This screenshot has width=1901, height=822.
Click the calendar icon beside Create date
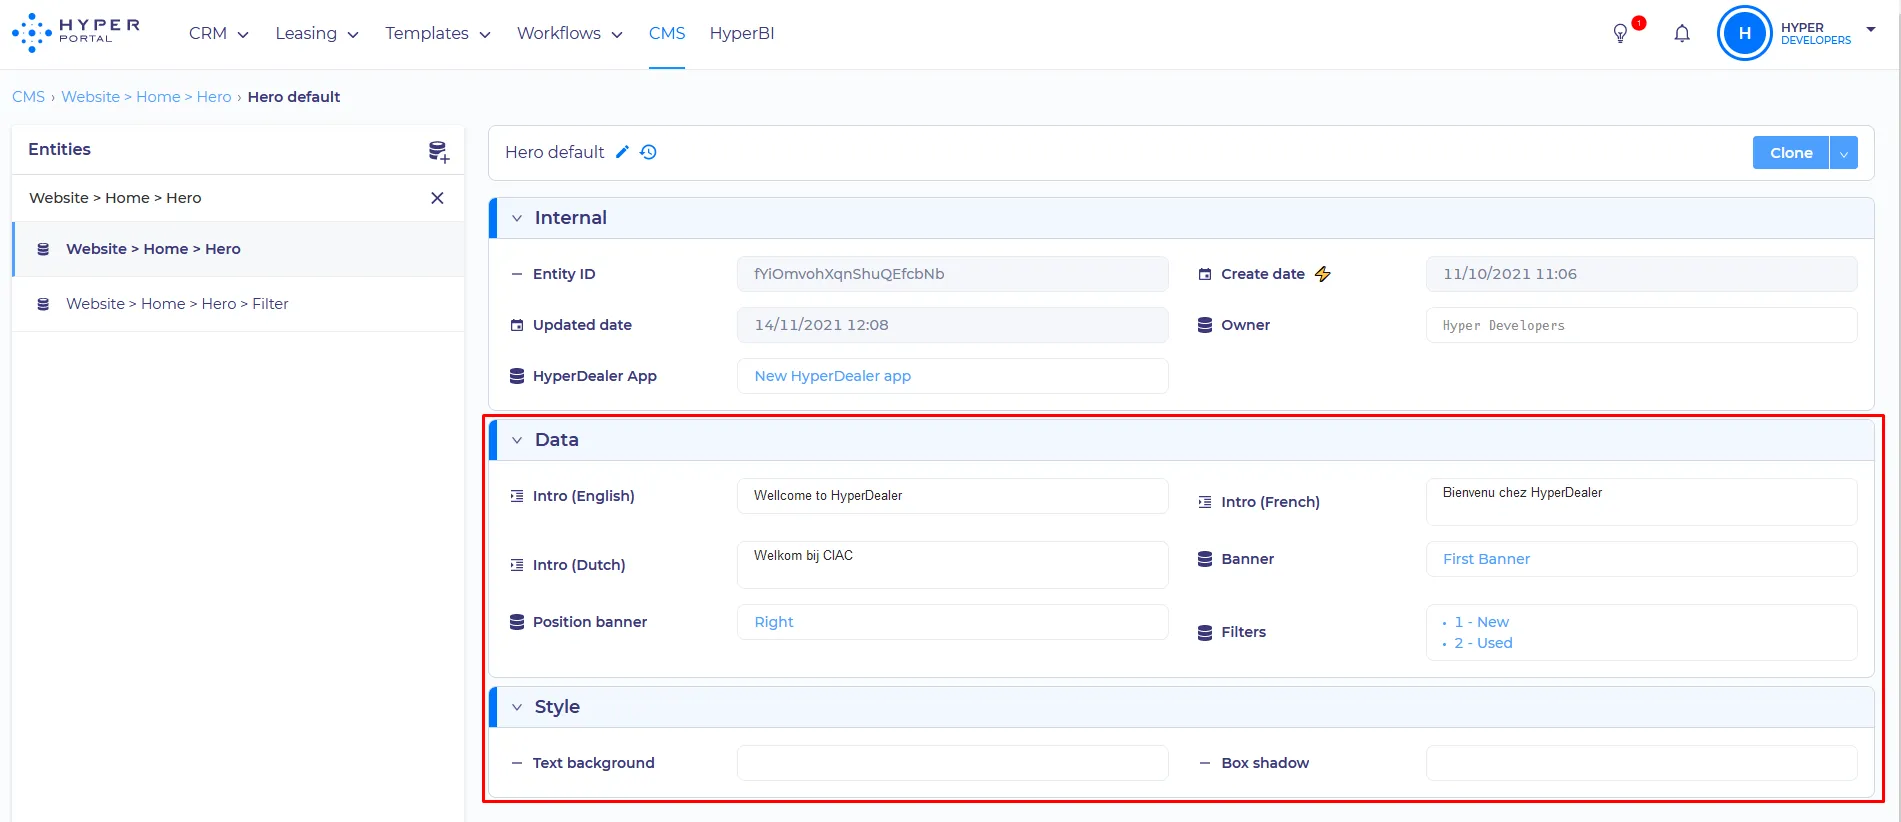click(1205, 274)
